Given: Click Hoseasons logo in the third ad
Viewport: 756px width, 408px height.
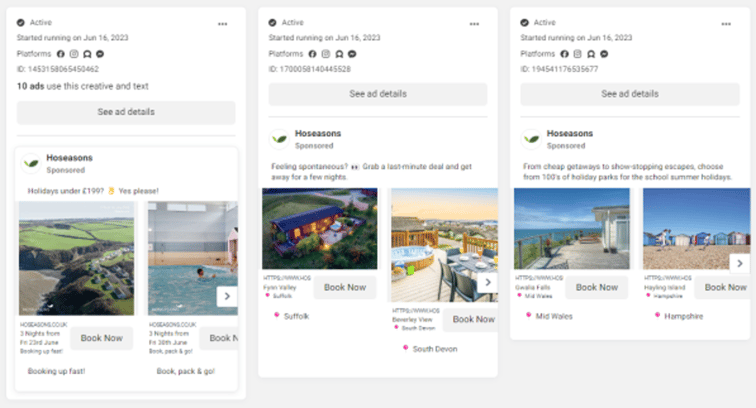Looking at the screenshot, I should [531, 139].
